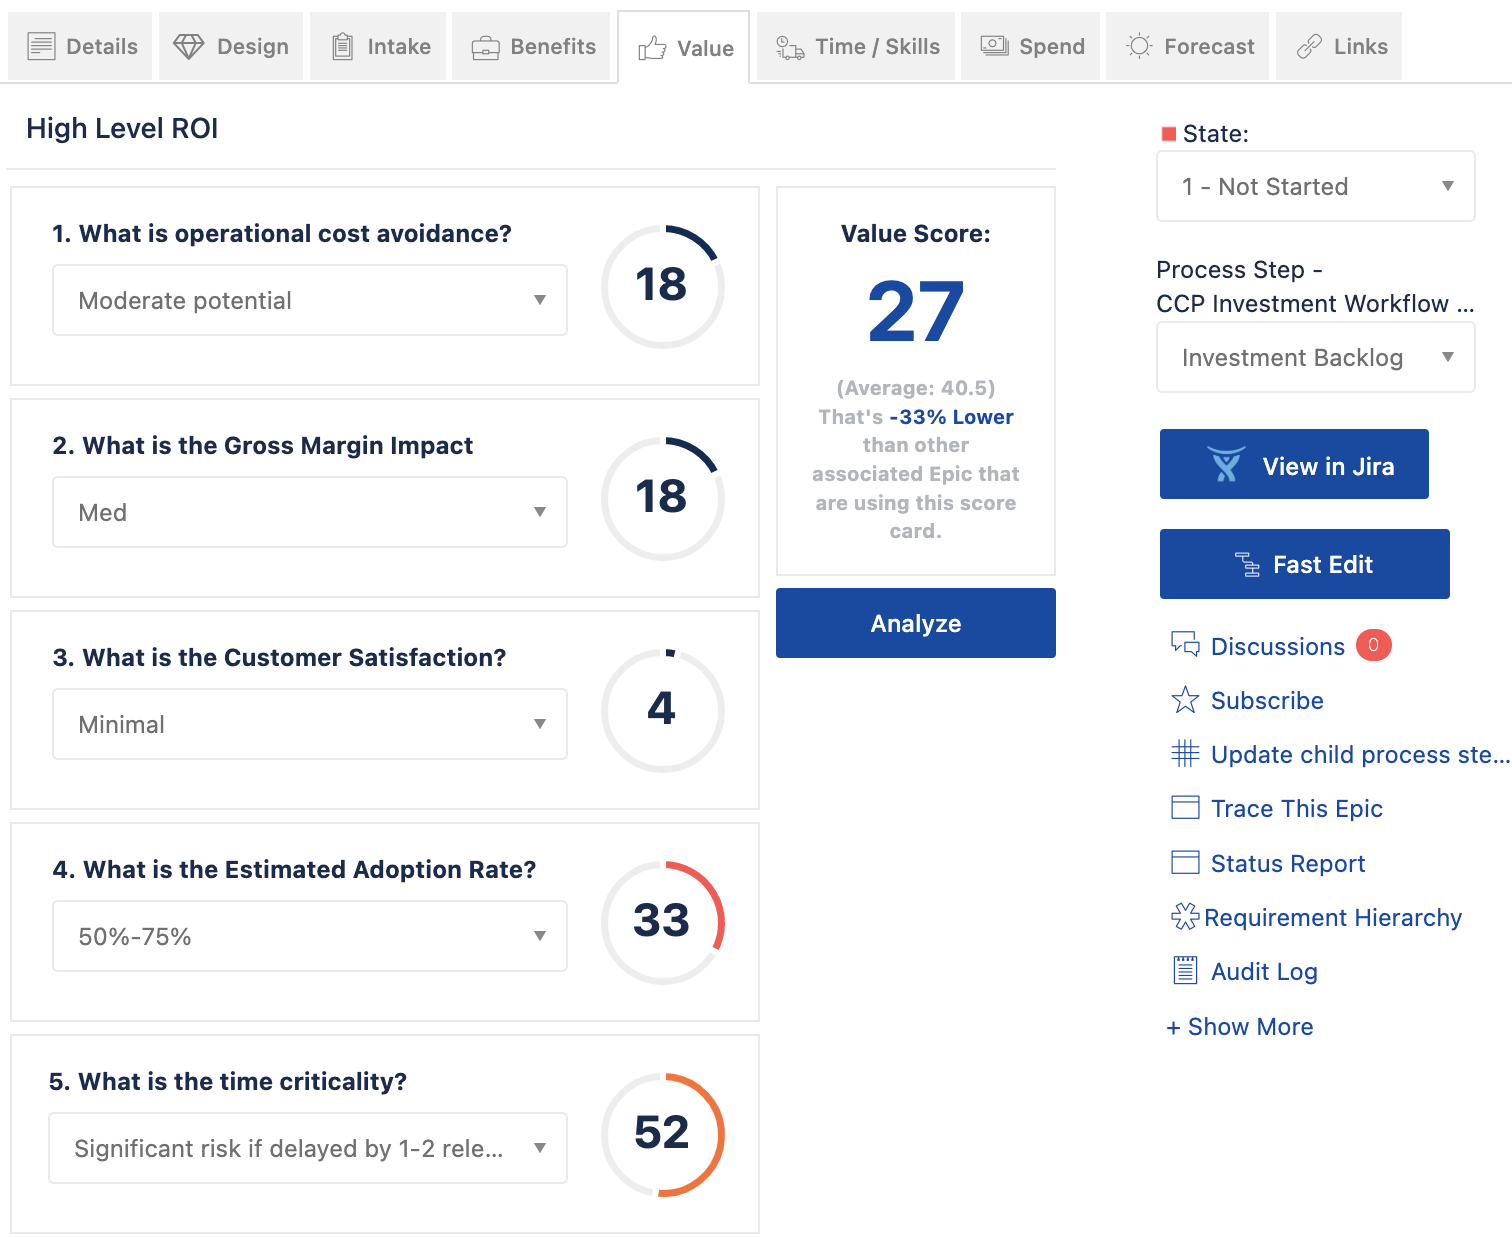Screen dimensions: 1512x1238
Task: Open the Gross Margin Impact dropdown
Action: (310, 512)
